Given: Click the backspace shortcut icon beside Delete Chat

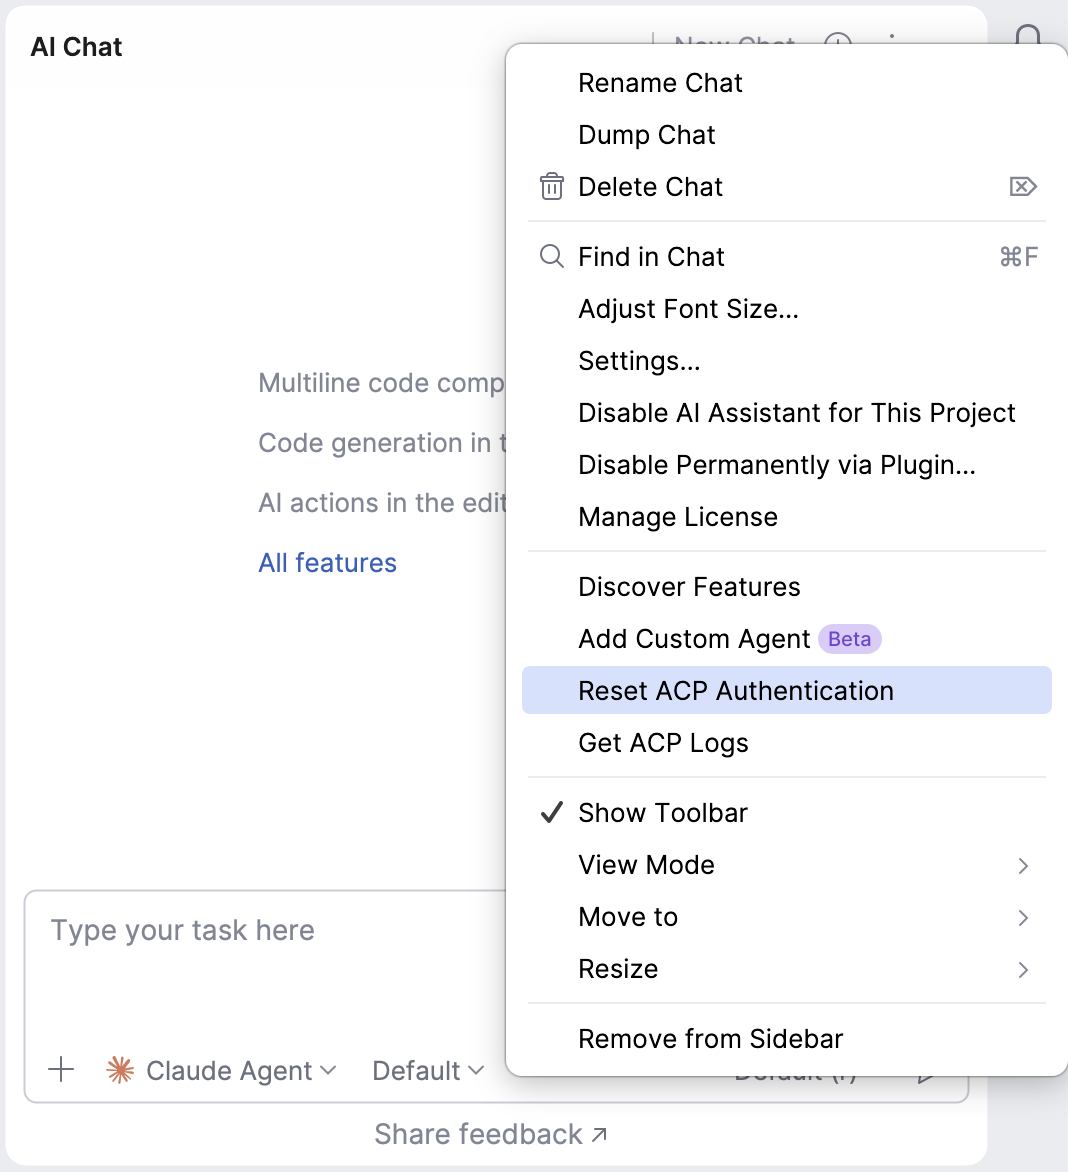Looking at the screenshot, I should (1022, 186).
